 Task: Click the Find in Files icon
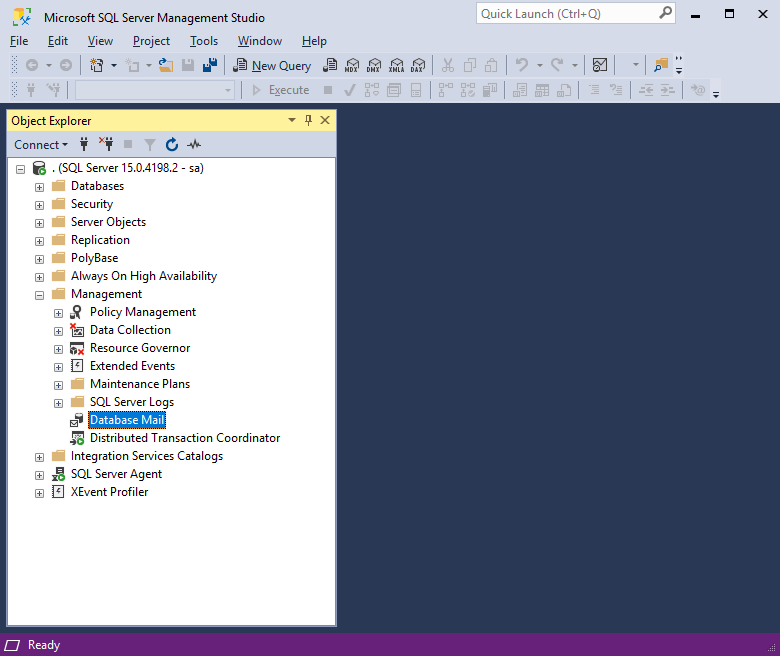pyautogui.click(x=661, y=65)
